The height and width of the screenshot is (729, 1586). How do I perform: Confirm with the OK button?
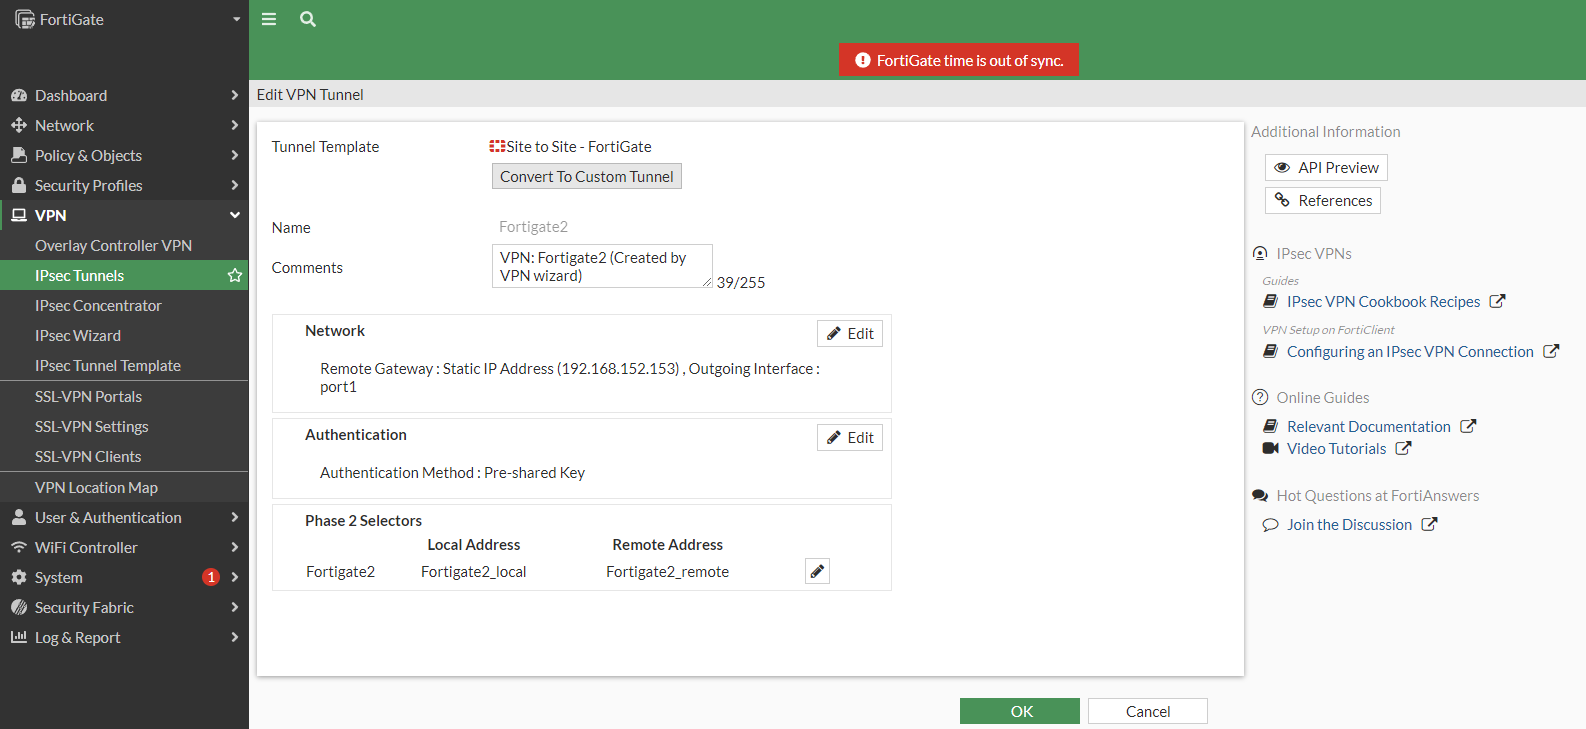coord(1020,711)
